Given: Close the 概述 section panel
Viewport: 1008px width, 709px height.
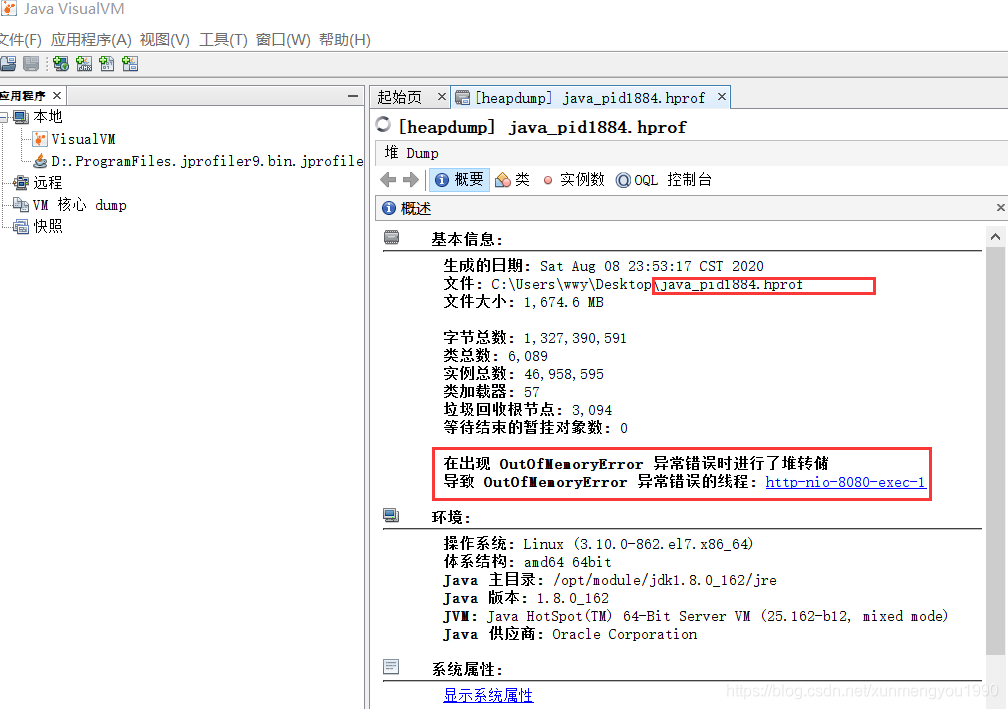Looking at the screenshot, I should [x=1000, y=208].
